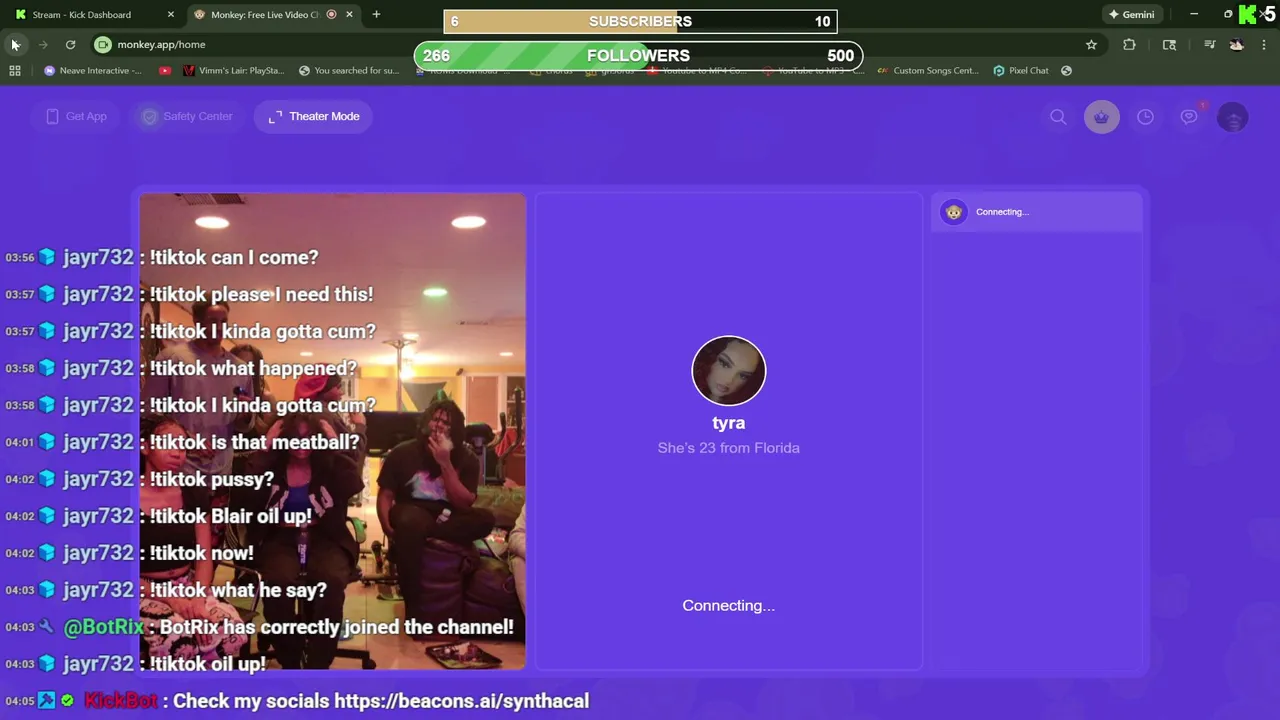The image size is (1280, 720).
Task: Open Custom Songs Cent... bookmark
Action: tap(927, 70)
